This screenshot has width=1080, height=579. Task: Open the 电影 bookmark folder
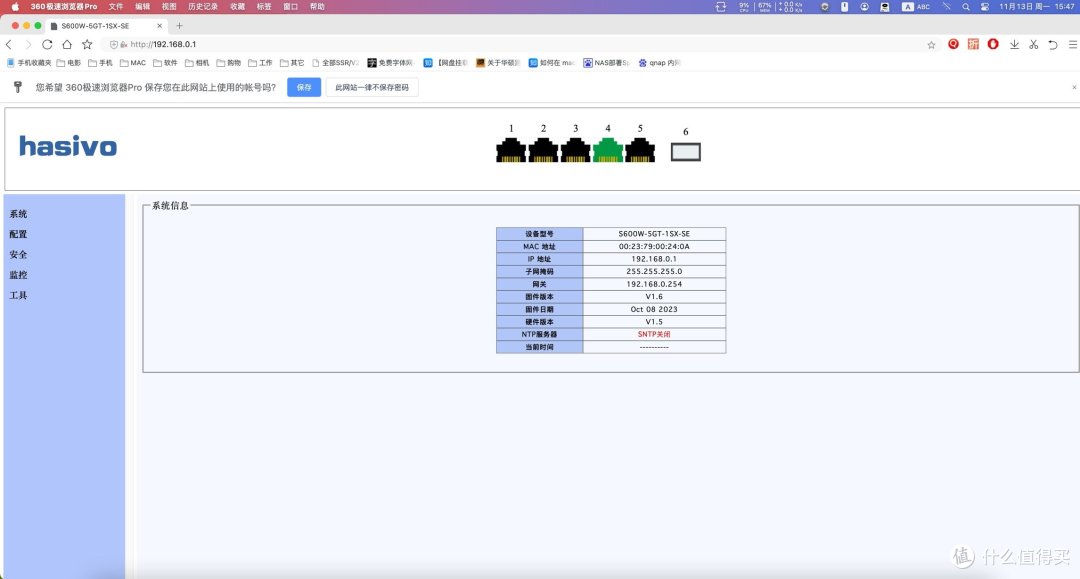pos(69,63)
